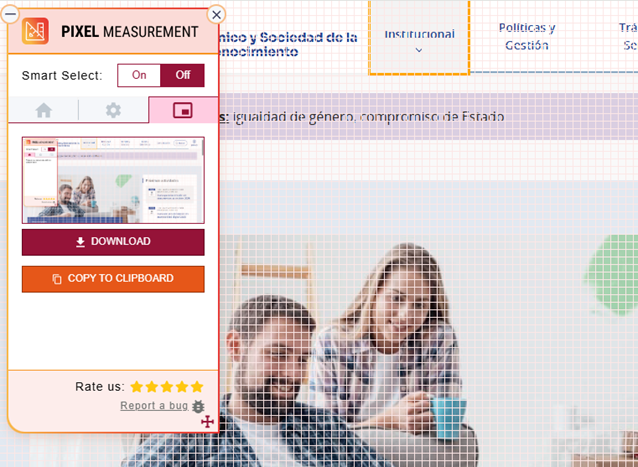Open the Home tab
Image resolution: width=638 pixels, height=467 pixels.
[x=44, y=110]
